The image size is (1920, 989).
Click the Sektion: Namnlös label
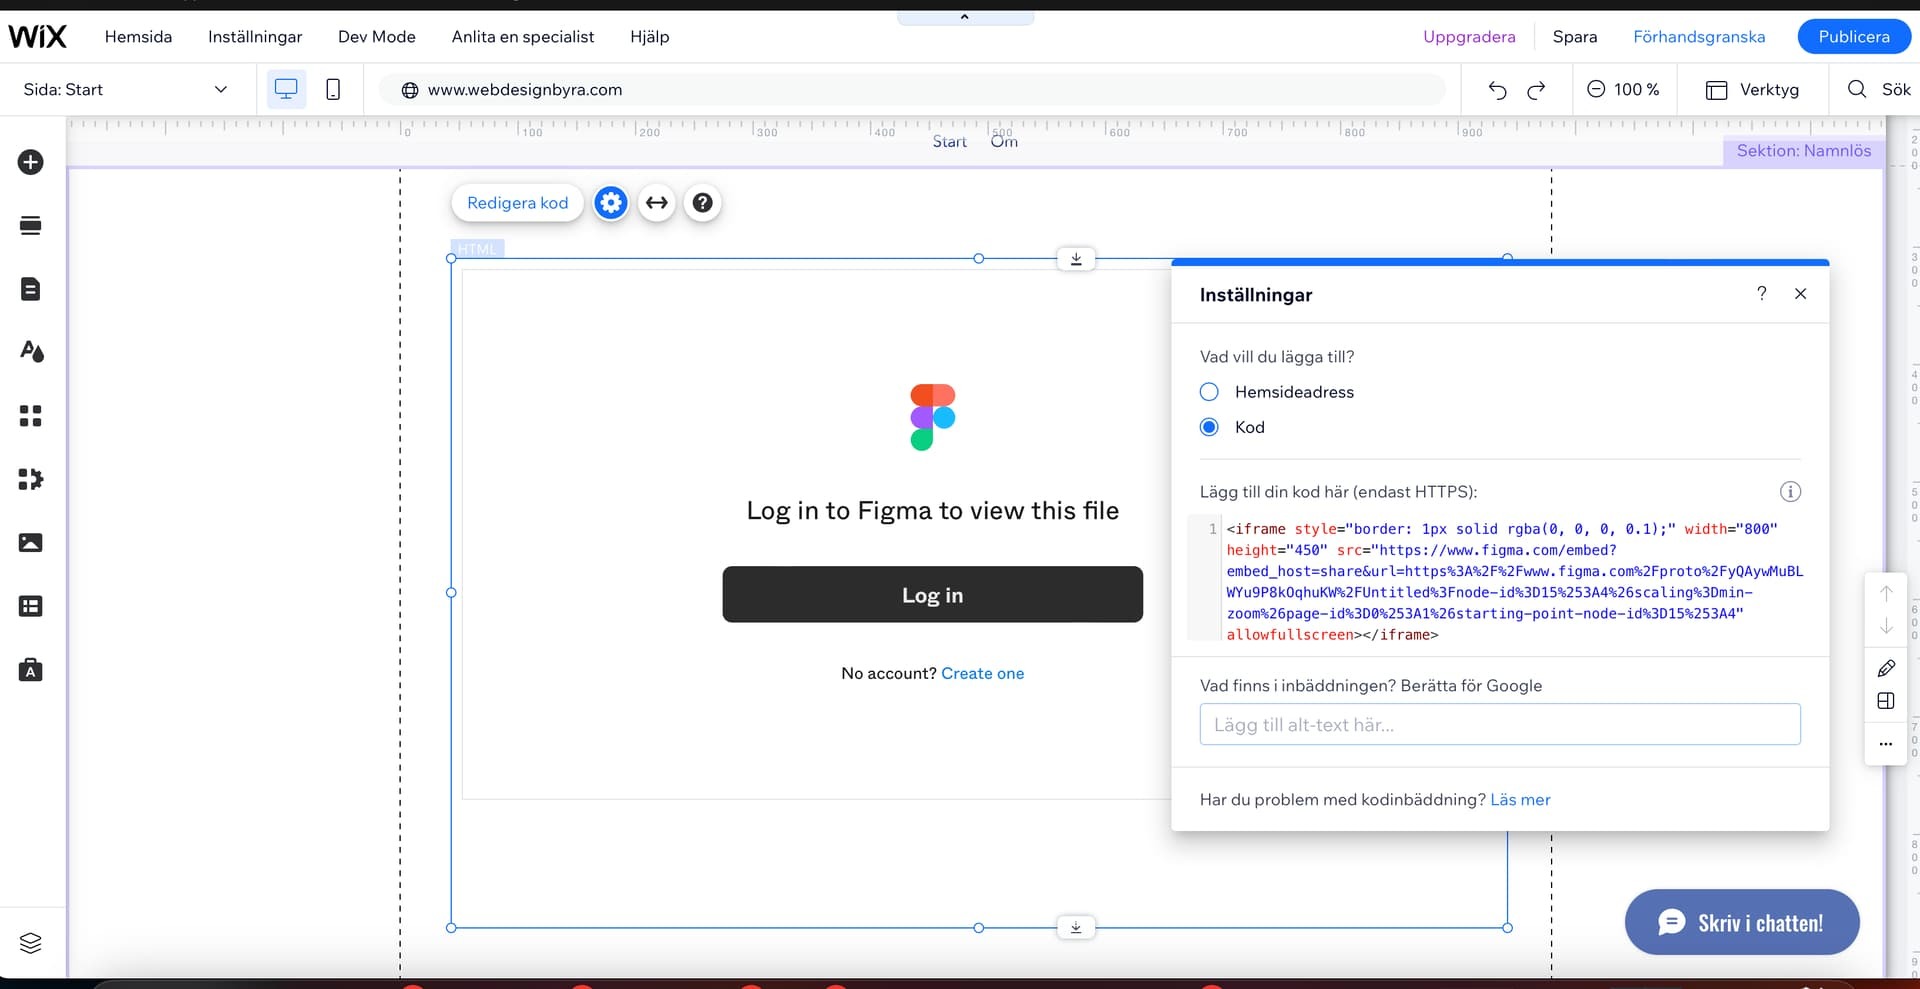tap(1803, 151)
